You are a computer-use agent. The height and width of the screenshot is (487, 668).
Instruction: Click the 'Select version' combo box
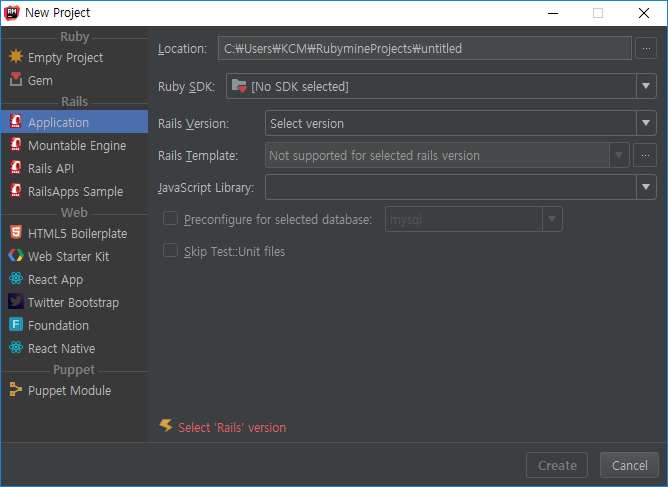tap(461, 123)
